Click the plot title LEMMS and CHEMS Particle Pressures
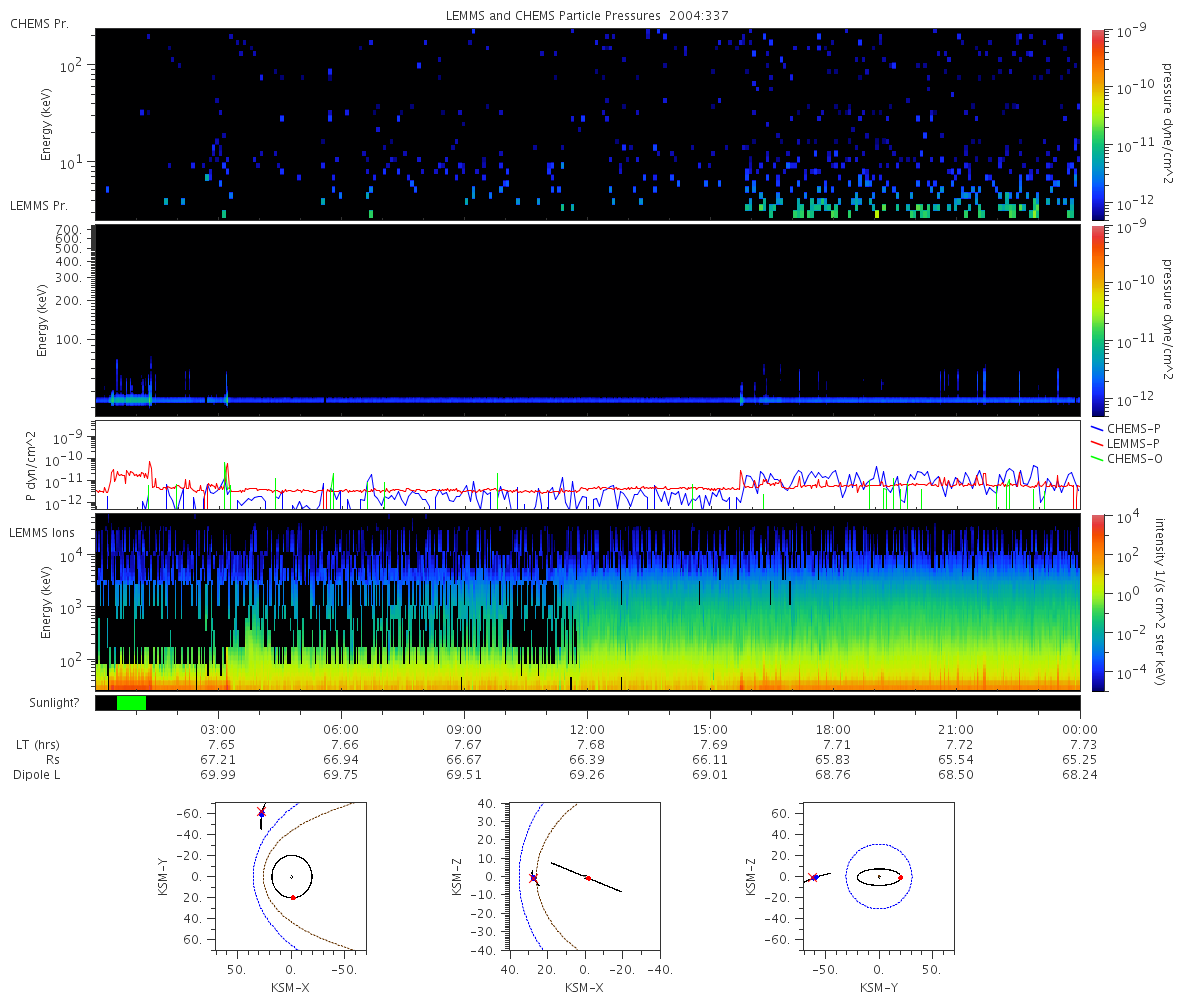Screen dimensions: 1200x1000 (x=590, y=15)
